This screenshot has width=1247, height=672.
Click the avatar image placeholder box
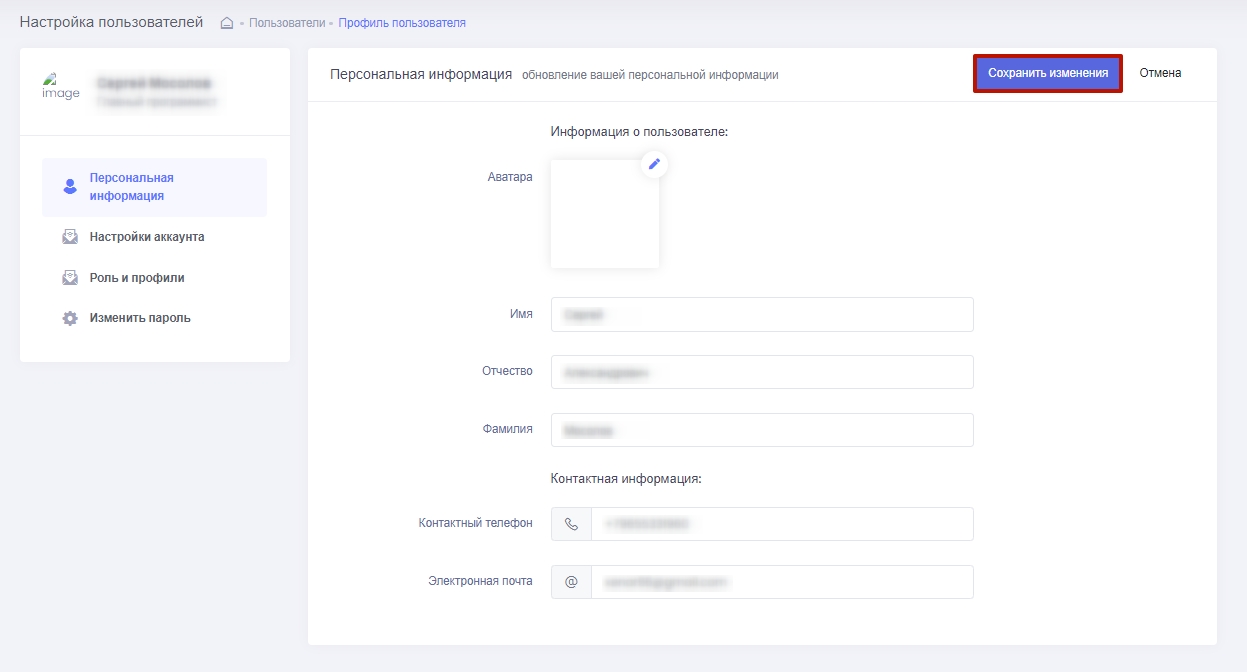[x=604, y=214]
